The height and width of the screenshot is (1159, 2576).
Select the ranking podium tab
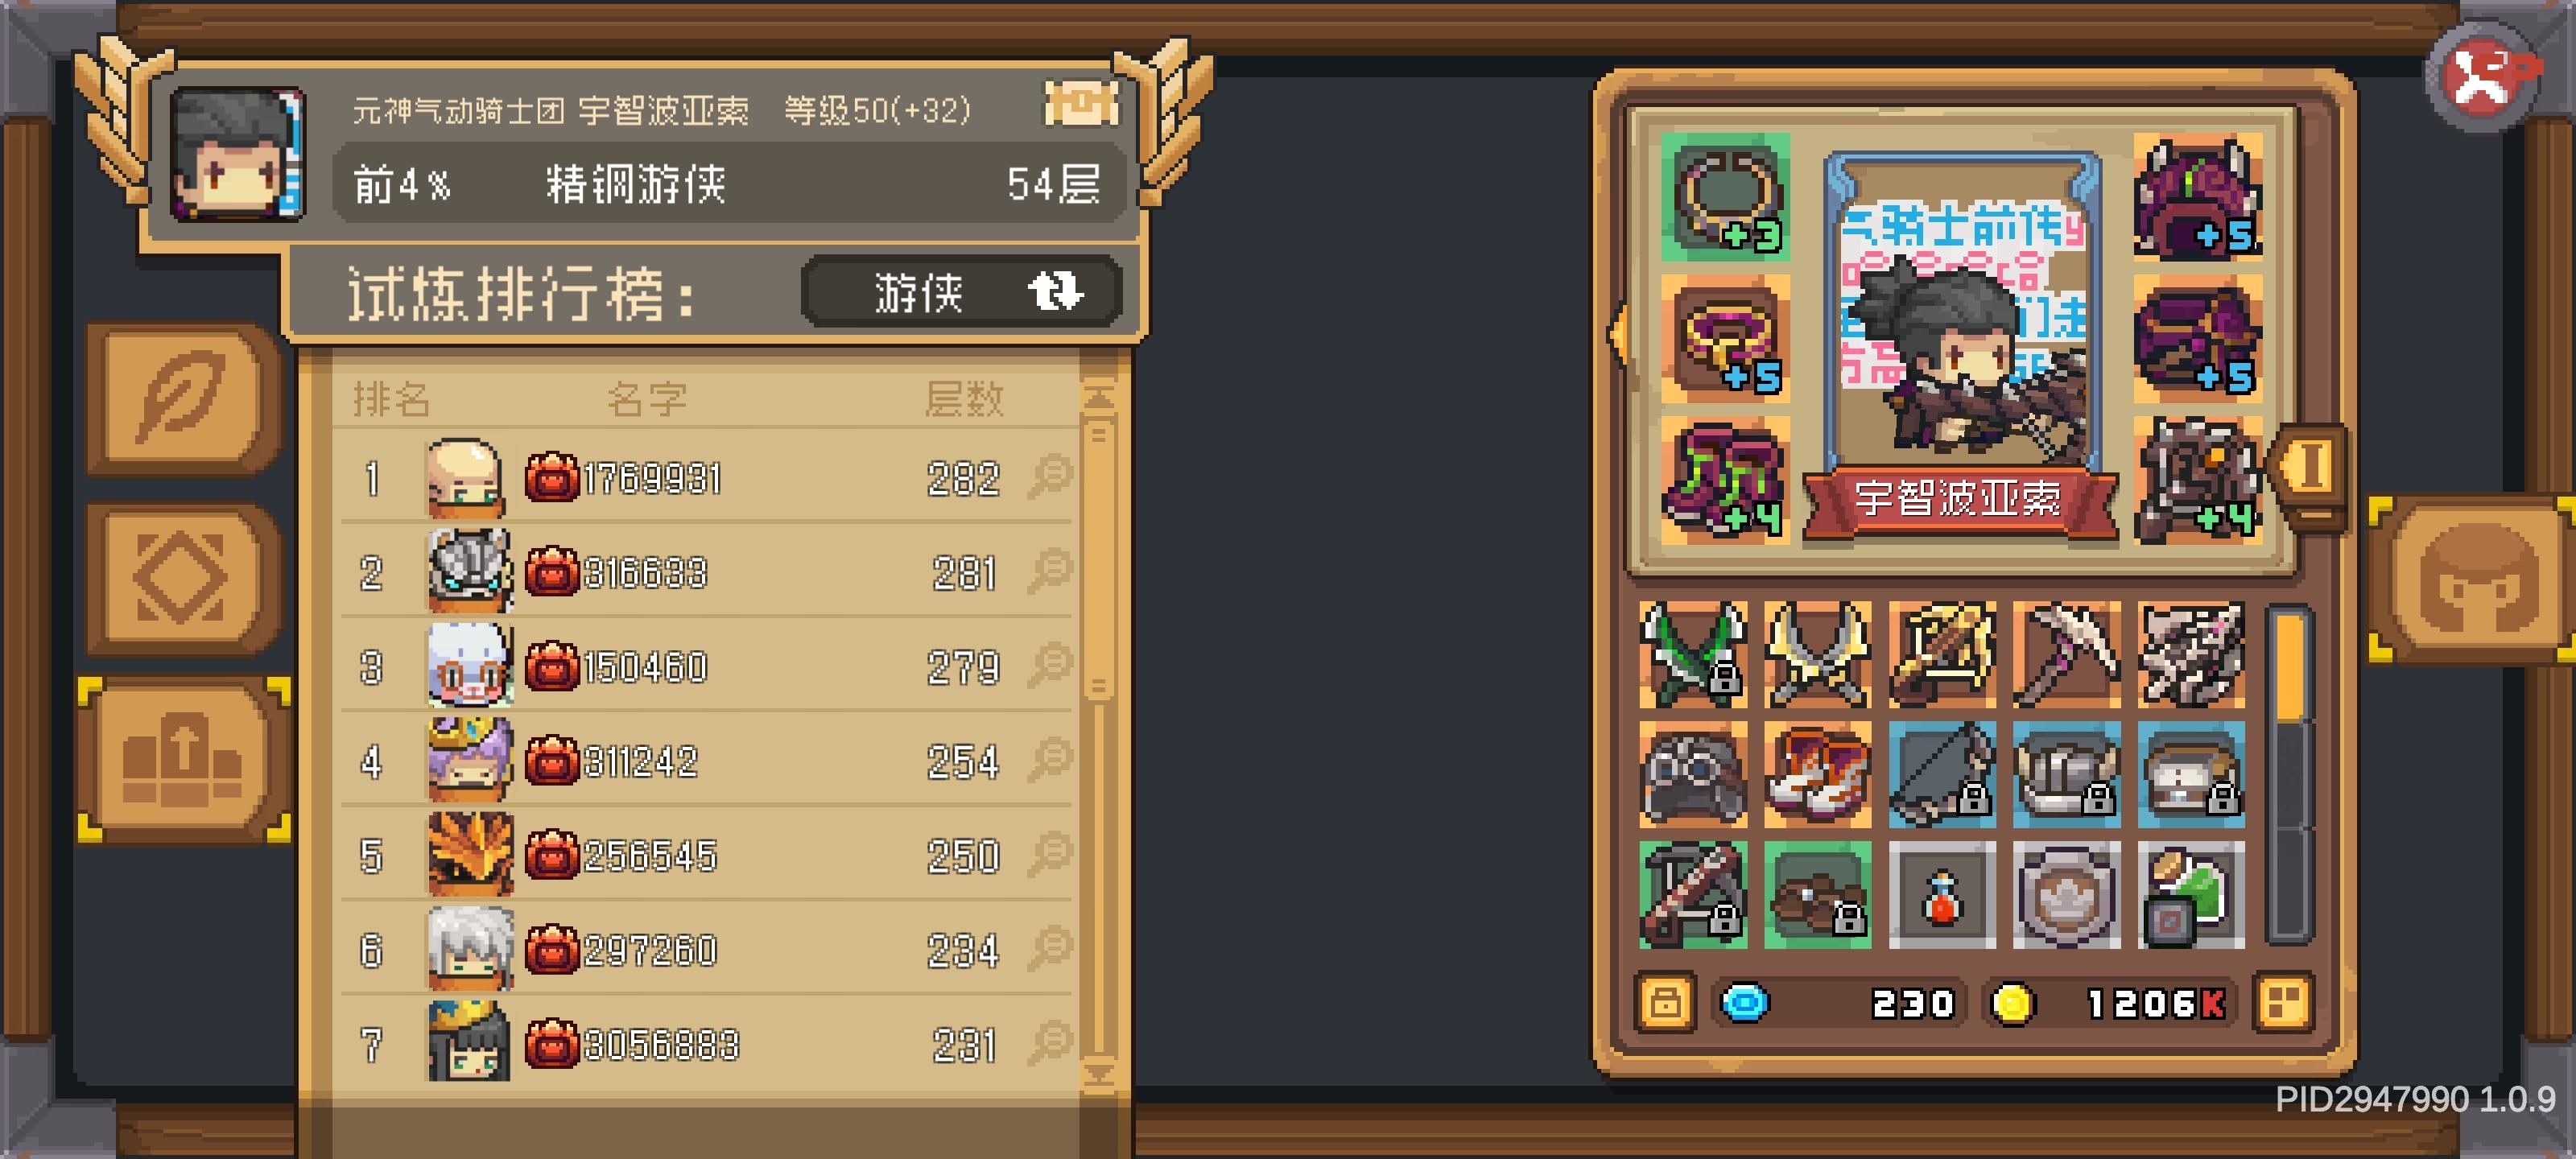point(183,758)
